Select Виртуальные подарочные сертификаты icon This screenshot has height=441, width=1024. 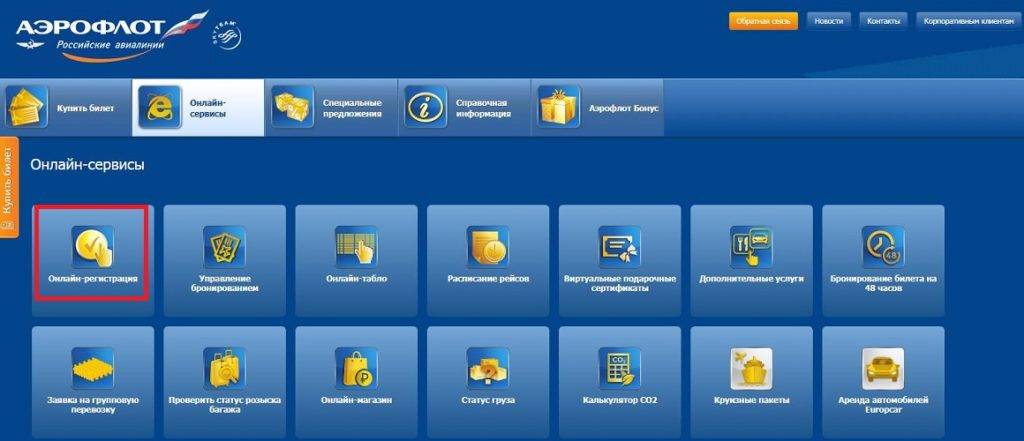(620, 245)
